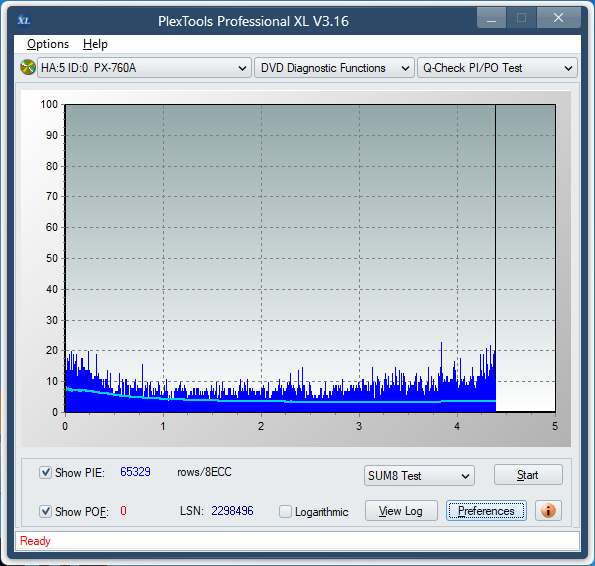Click the XL application logo in title bar
595x566 pixels.
point(24,20)
